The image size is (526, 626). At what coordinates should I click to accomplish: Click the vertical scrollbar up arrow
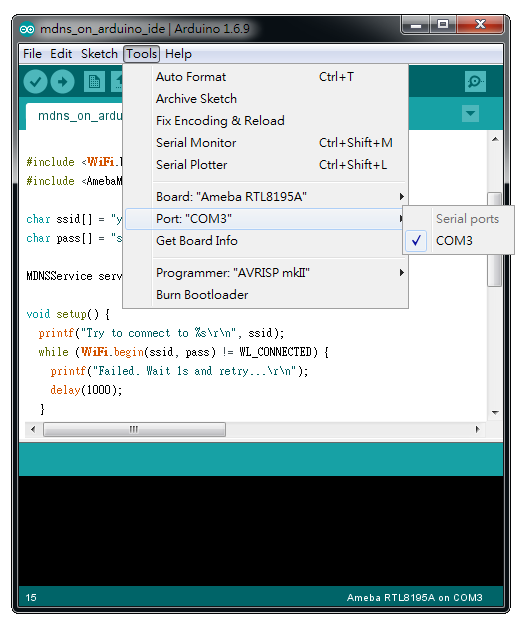click(495, 139)
